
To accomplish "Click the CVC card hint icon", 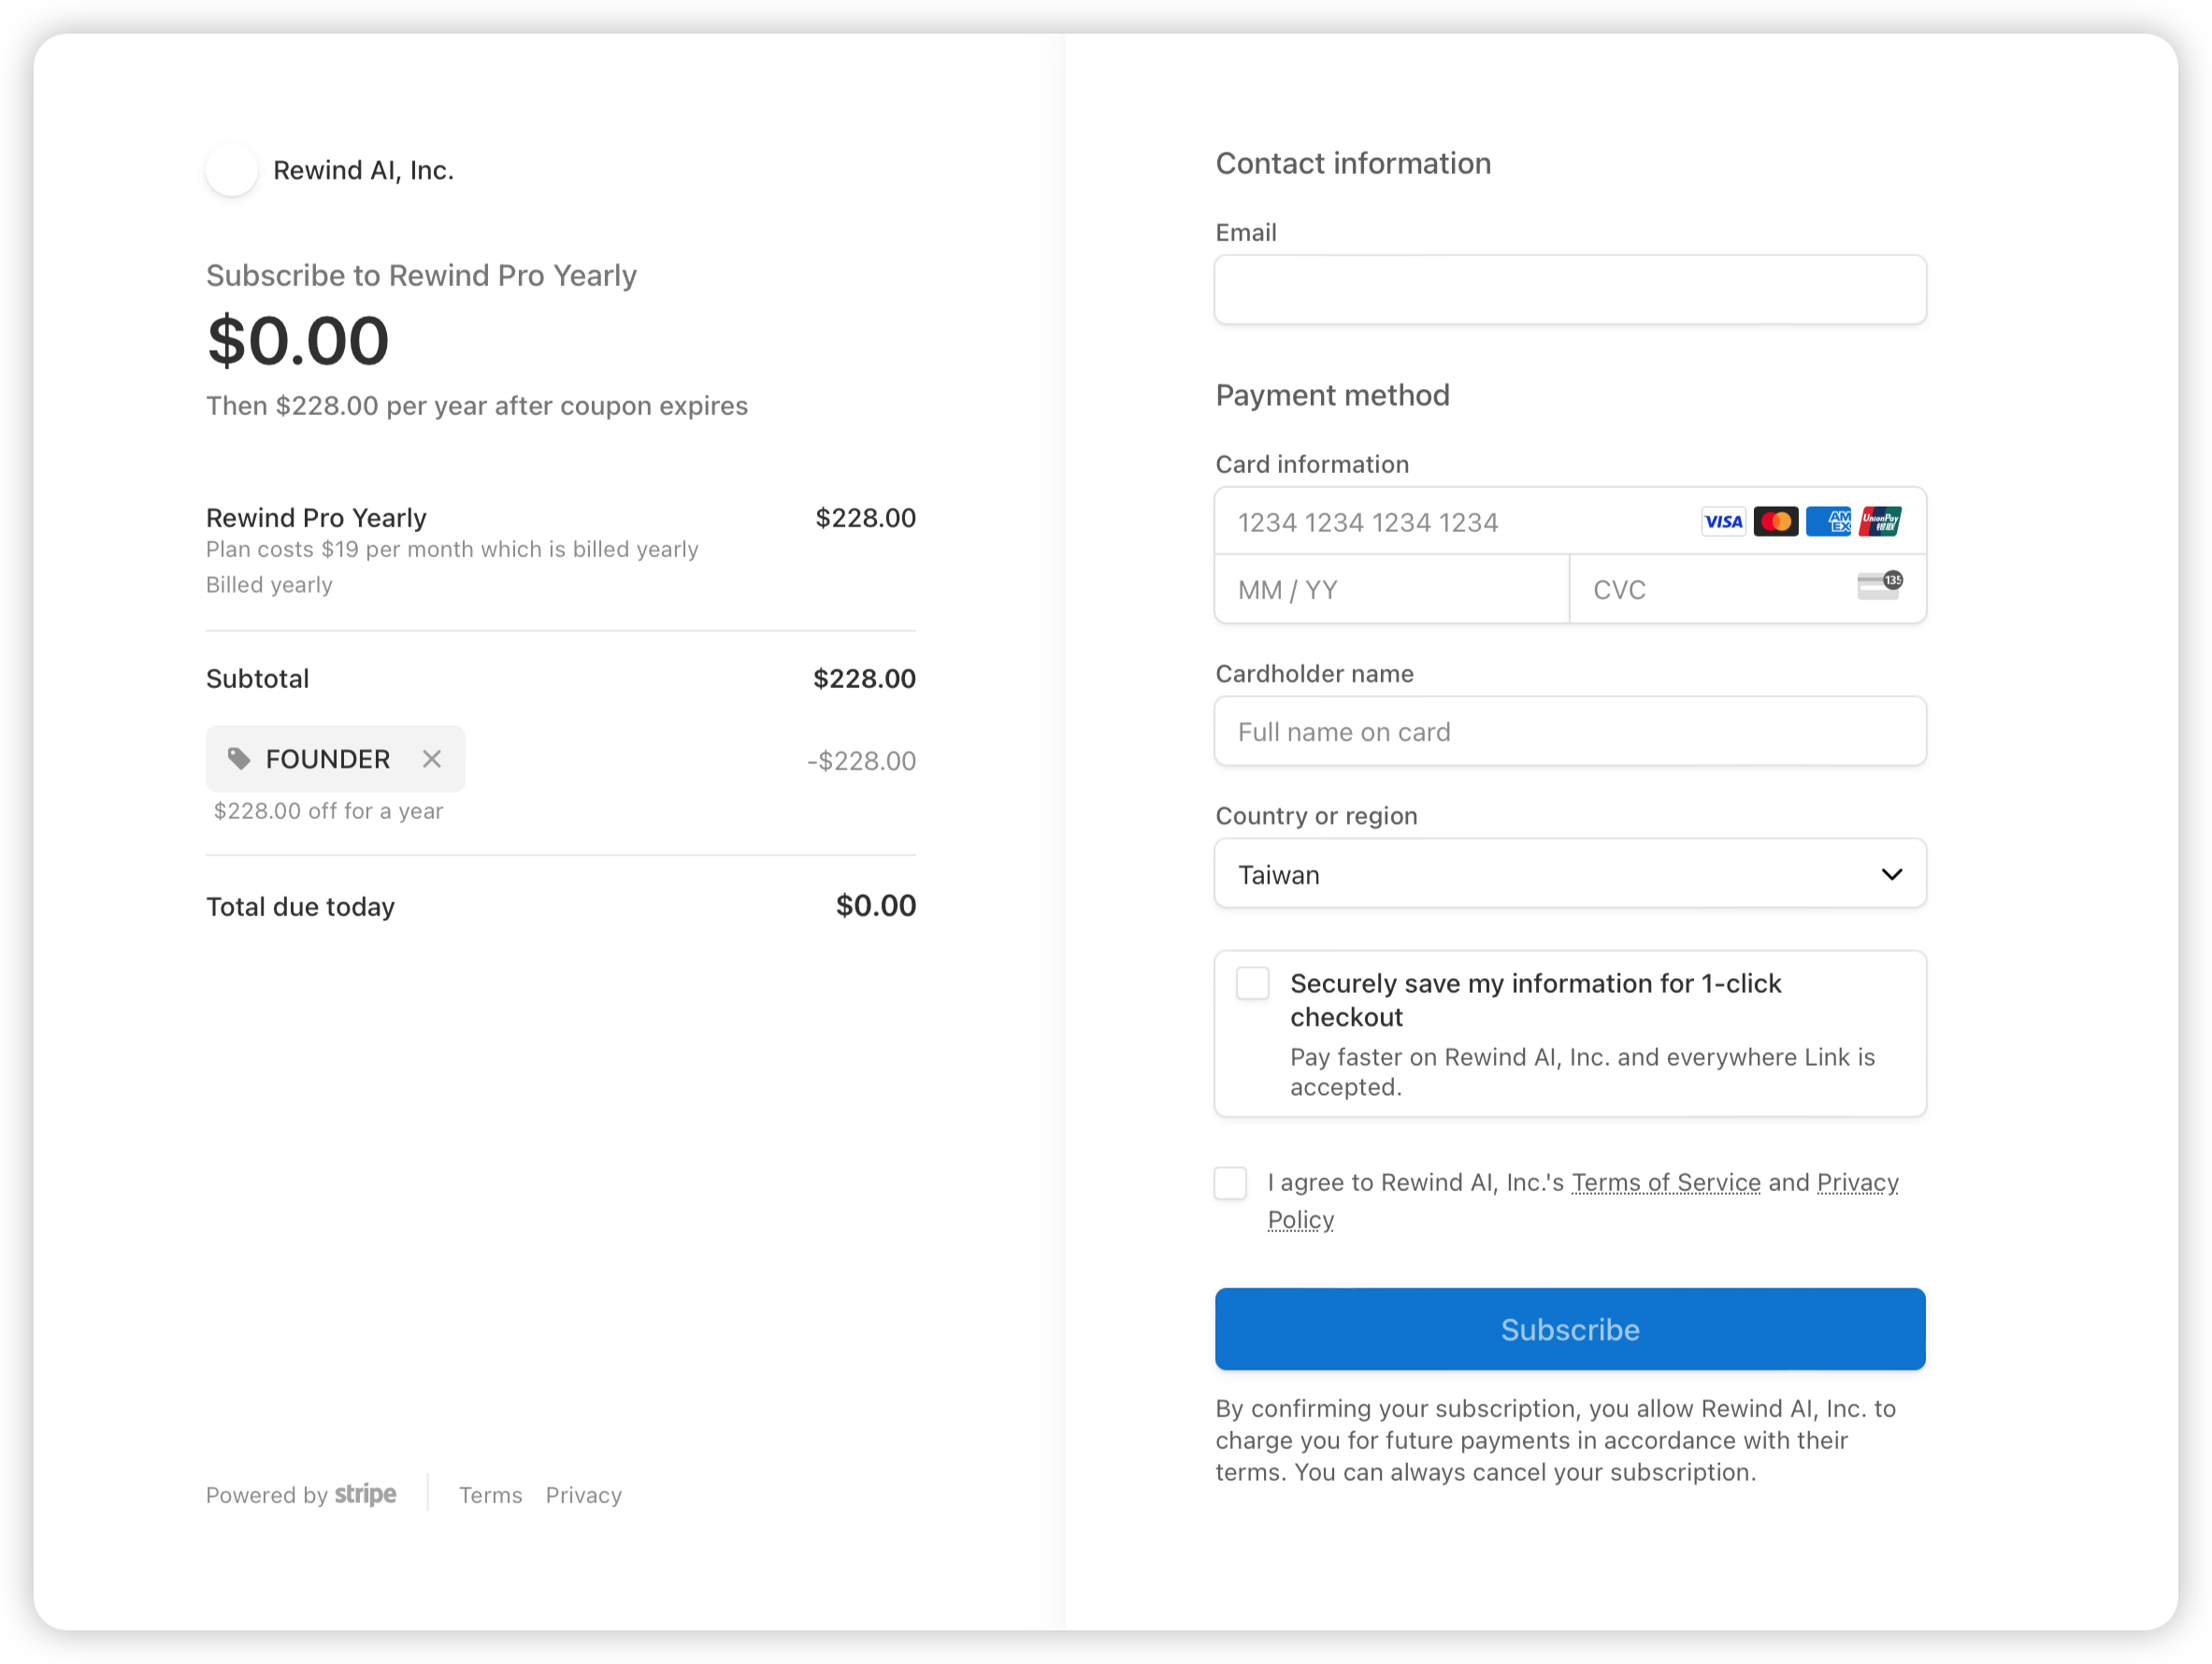I will coord(1880,586).
